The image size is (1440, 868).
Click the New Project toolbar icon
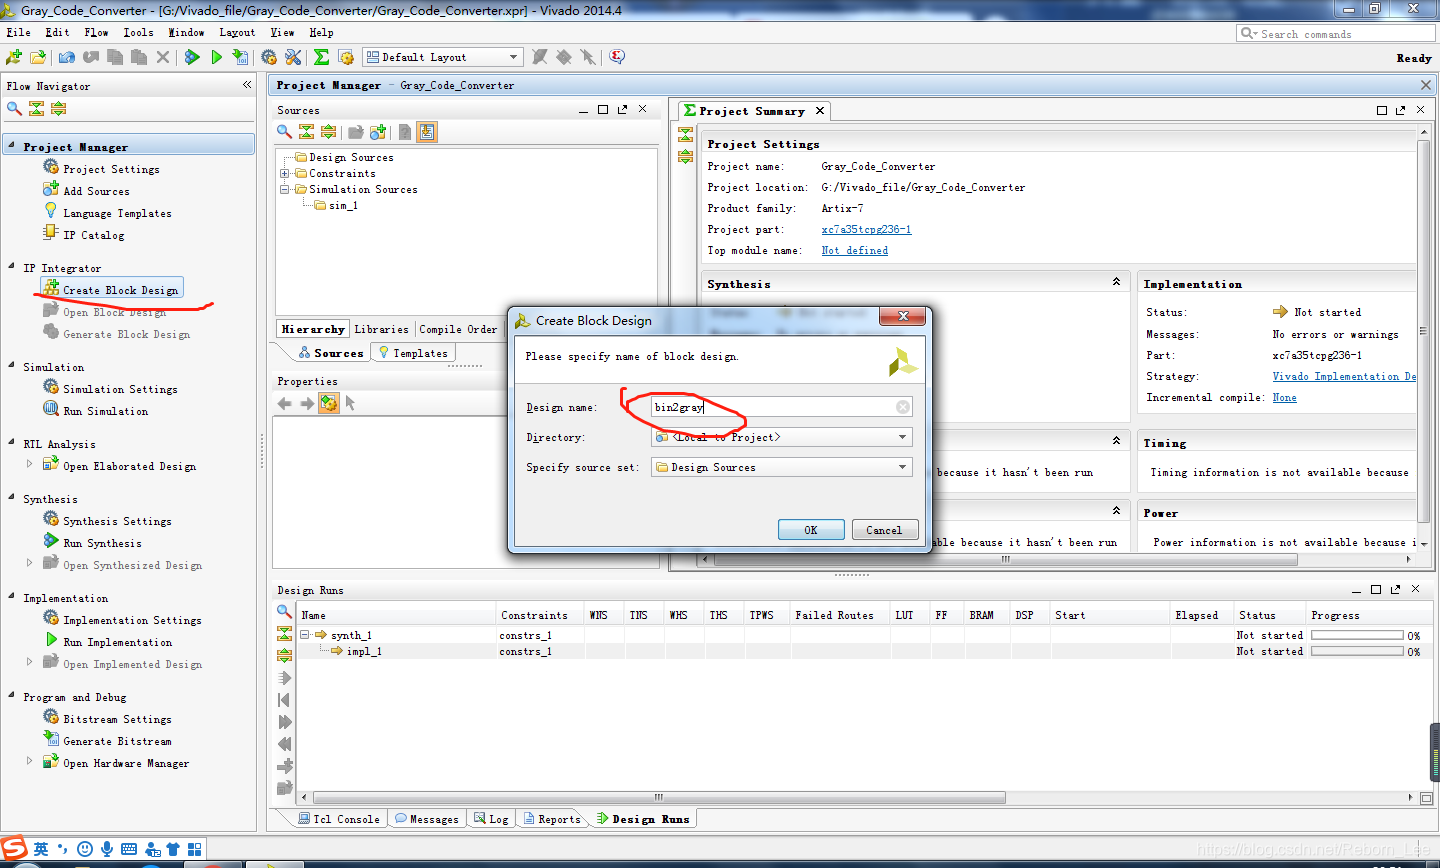[14, 58]
